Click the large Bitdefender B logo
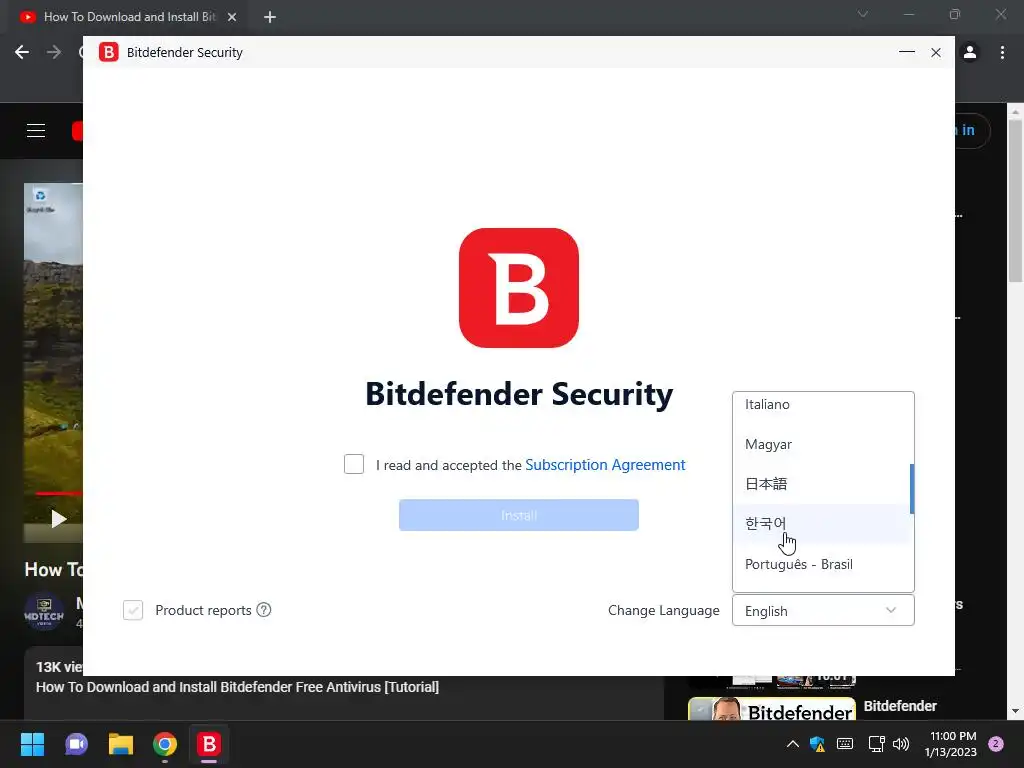This screenshot has height=768, width=1024. tap(519, 287)
